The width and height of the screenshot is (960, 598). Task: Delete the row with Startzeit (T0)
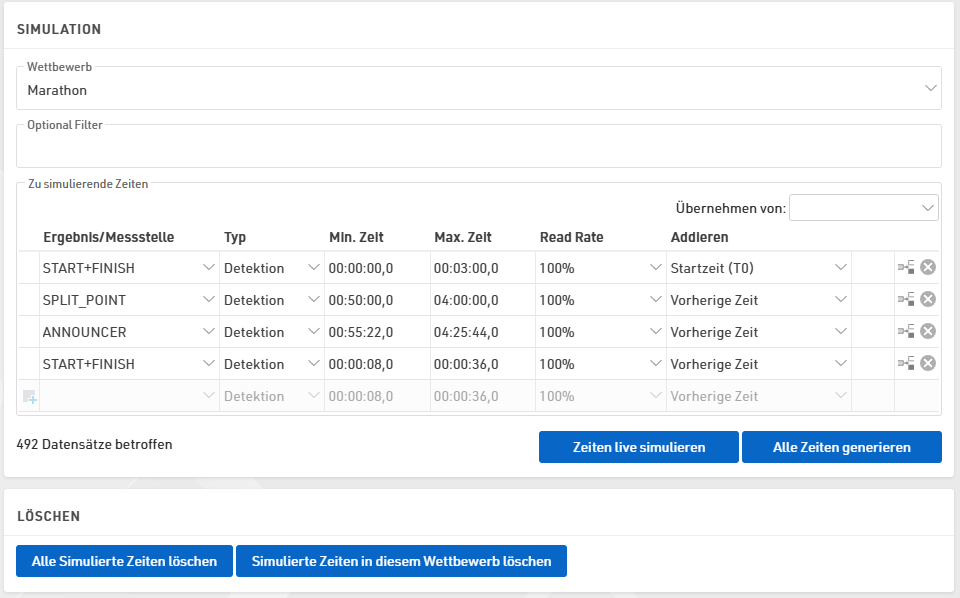[x=927, y=267]
